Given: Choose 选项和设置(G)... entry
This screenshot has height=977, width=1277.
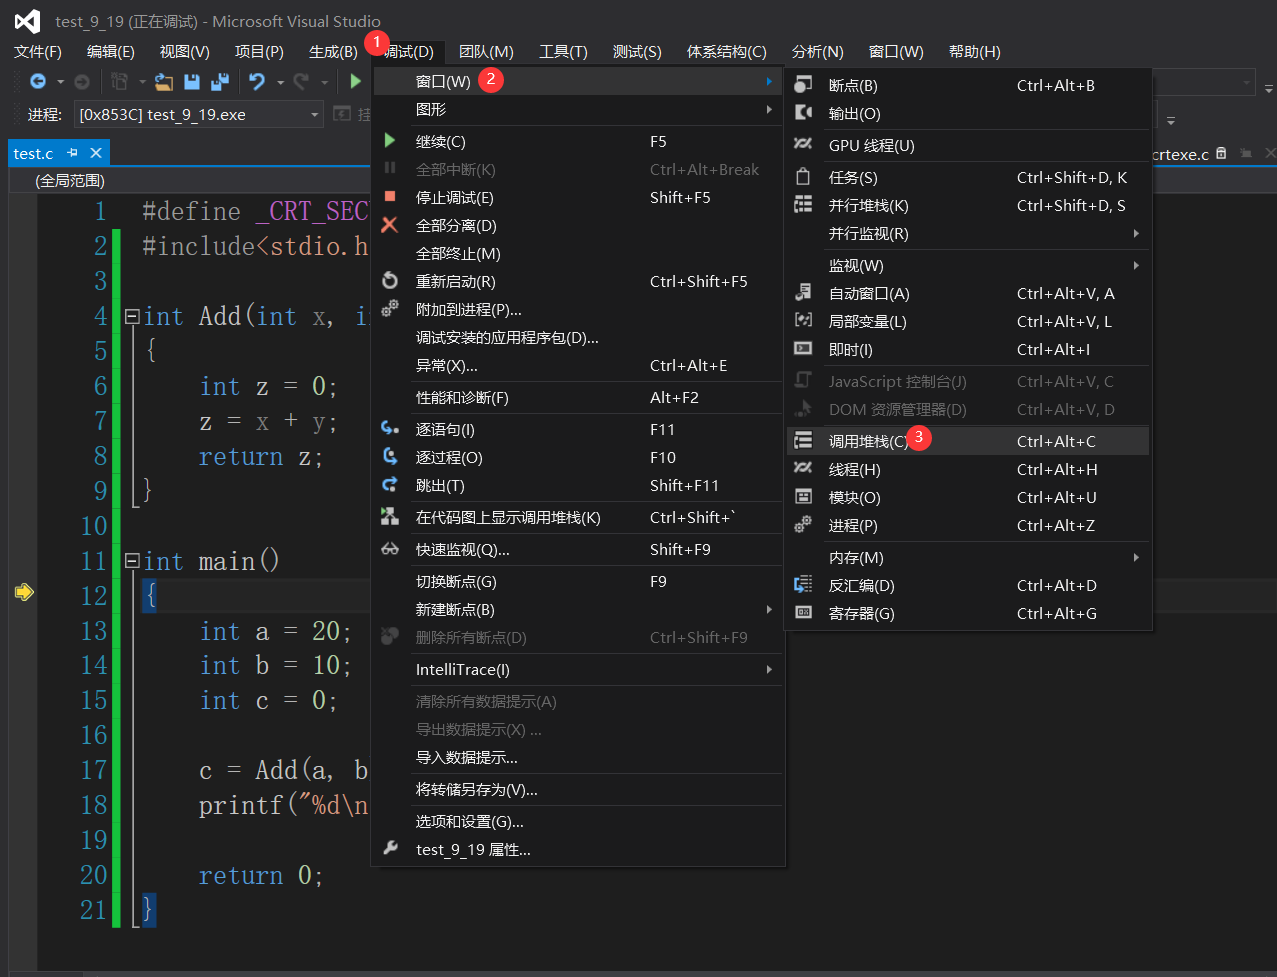Looking at the screenshot, I should tap(578, 821).
